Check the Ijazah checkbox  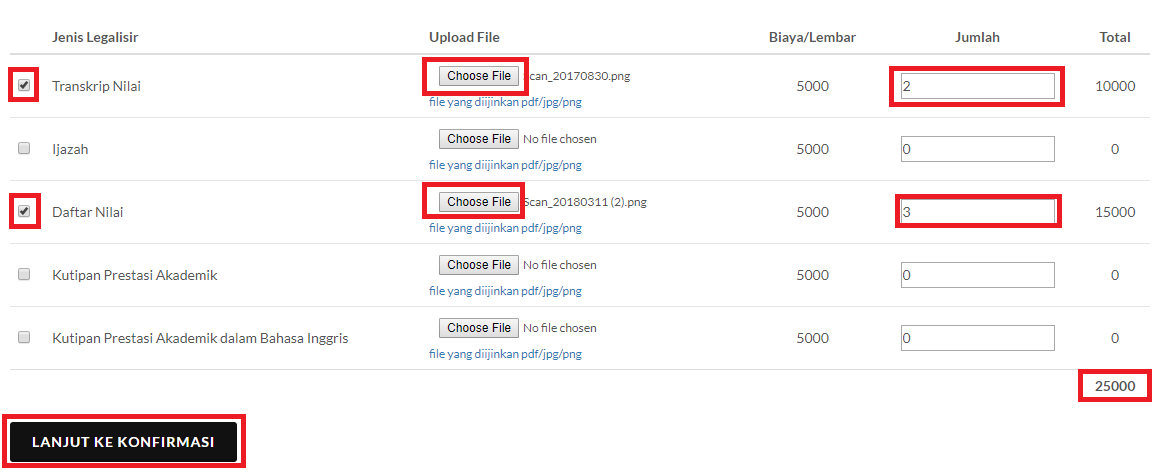(x=24, y=149)
